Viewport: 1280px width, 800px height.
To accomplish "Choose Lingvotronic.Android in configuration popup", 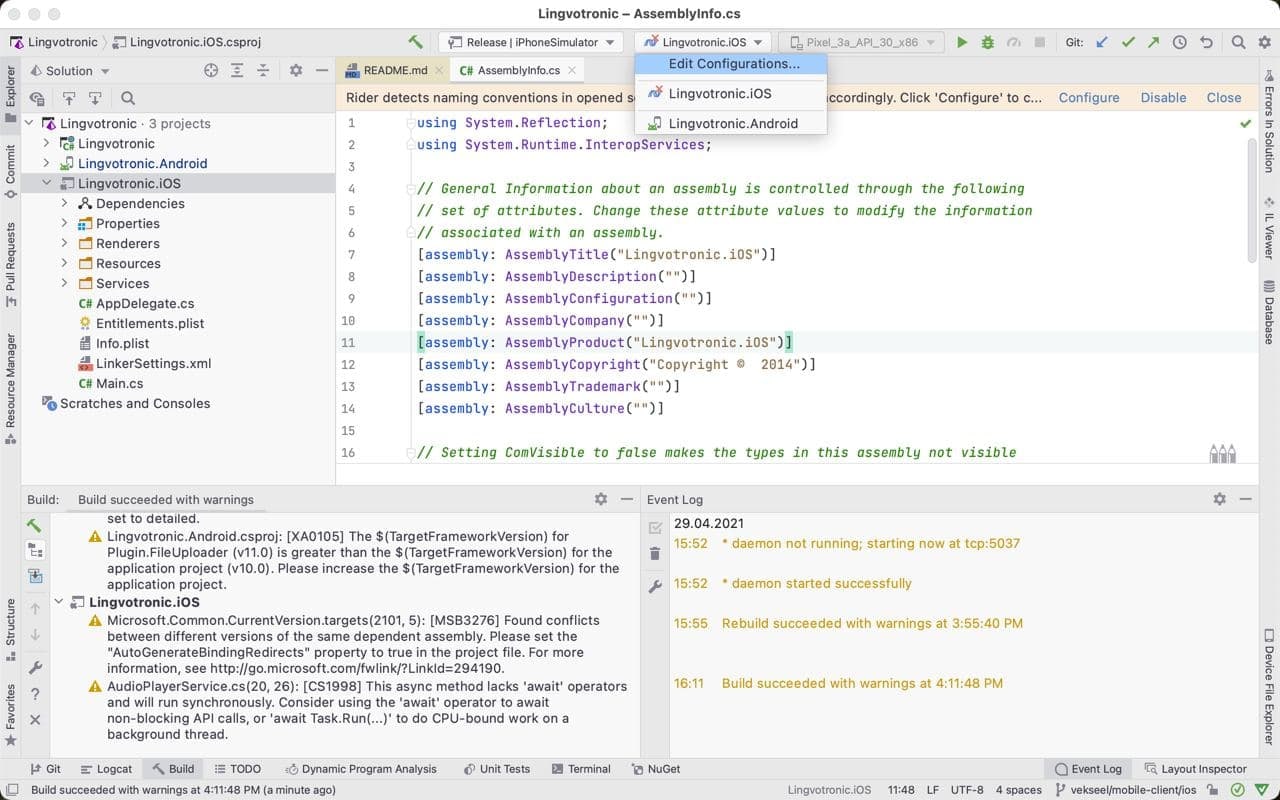I will click(x=733, y=123).
